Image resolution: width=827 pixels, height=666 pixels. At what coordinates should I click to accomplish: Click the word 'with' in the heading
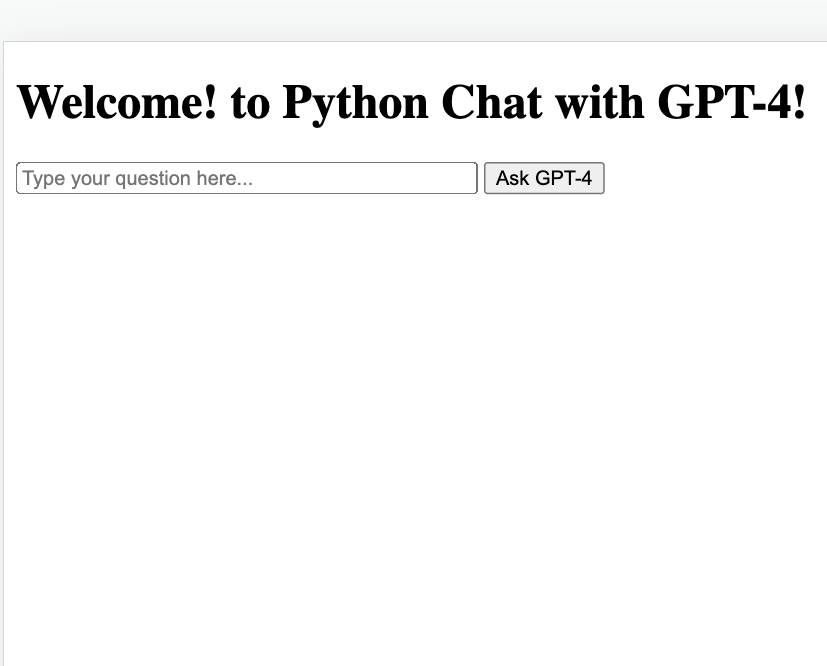[600, 102]
